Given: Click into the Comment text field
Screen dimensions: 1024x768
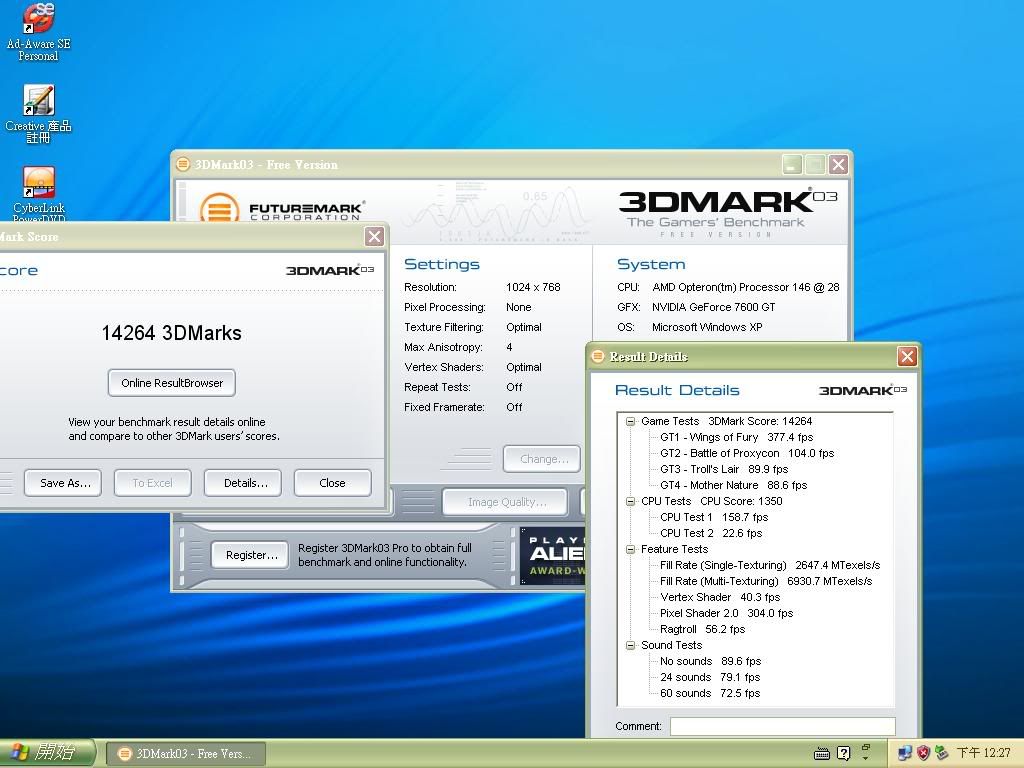Looking at the screenshot, I should coord(782,727).
